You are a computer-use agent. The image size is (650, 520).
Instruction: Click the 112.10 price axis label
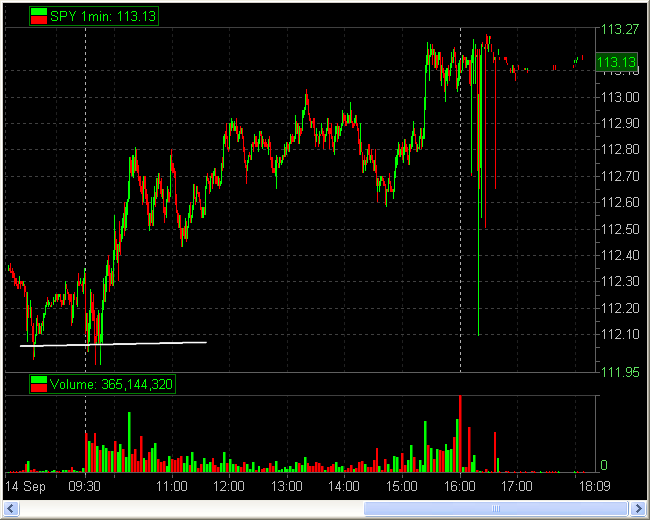tap(620, 334)
